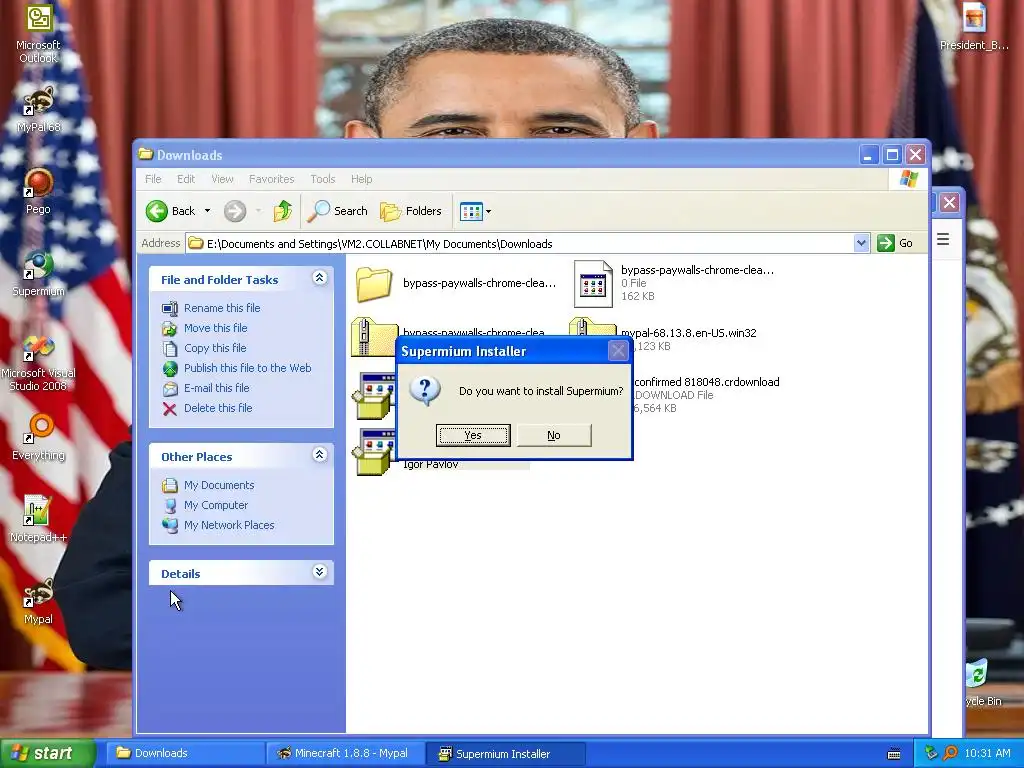The width and height of the screenshot is (1024, 768).
Task: Click Move this file link
Action: coord(216,328)
